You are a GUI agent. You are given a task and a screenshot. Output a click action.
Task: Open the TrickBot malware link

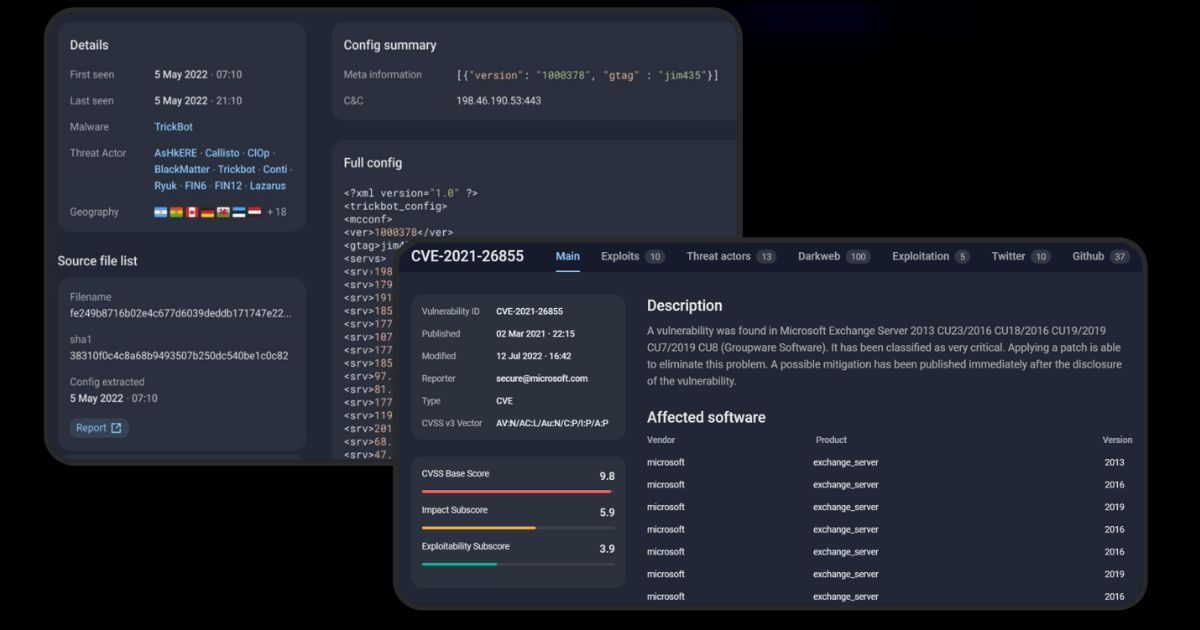coord(173,127)
